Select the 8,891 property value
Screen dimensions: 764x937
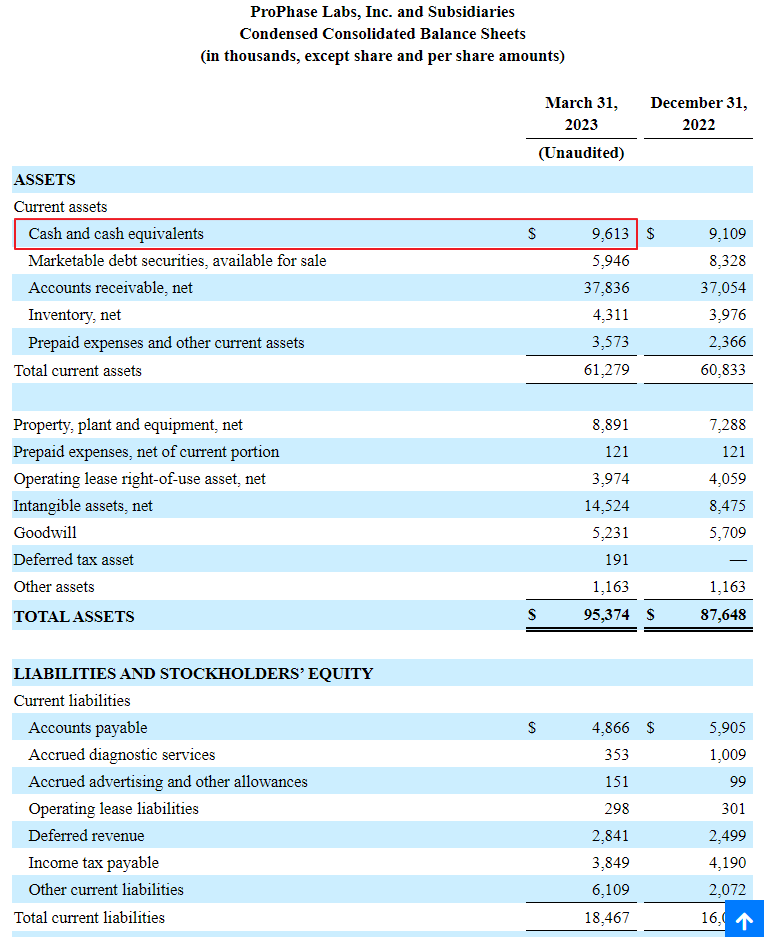pos(610,425)
